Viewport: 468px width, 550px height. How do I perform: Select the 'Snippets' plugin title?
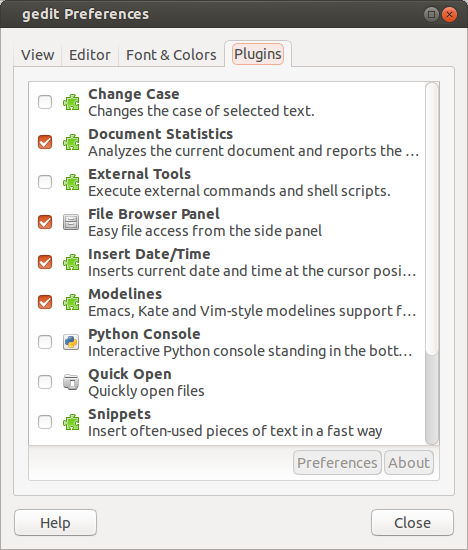(119, 414)
